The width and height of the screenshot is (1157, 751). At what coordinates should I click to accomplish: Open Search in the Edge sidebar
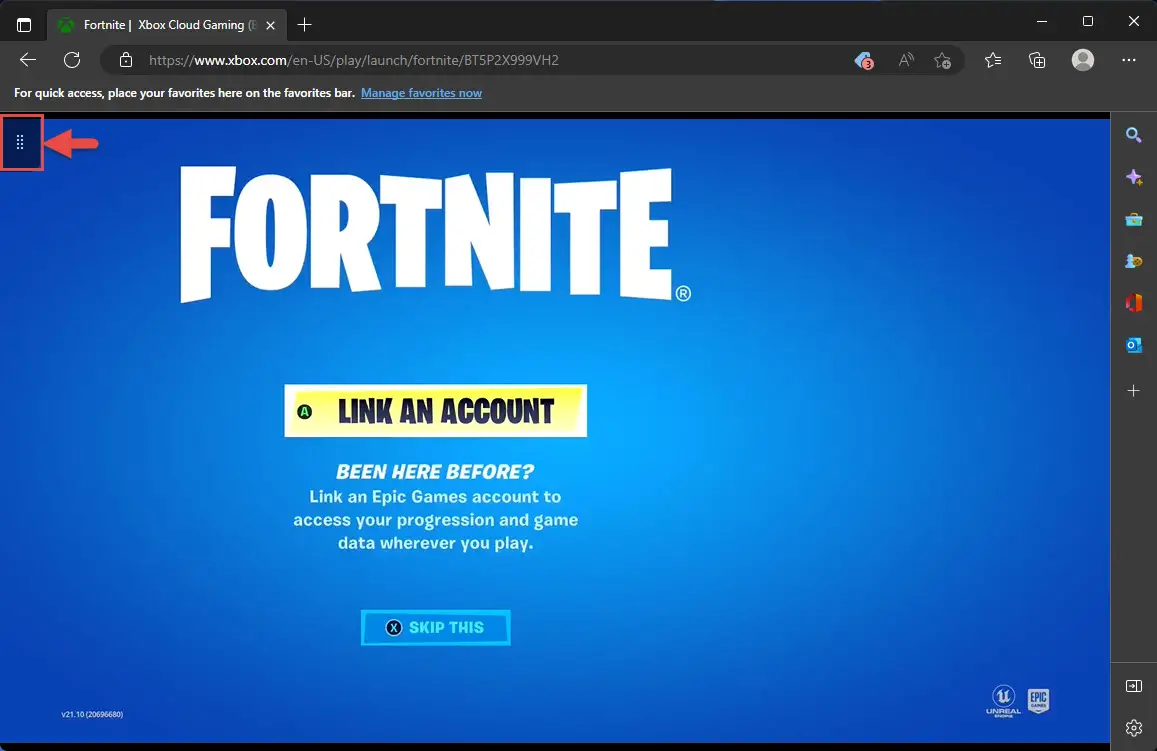pyautogui.click(x=1133, y=135)
